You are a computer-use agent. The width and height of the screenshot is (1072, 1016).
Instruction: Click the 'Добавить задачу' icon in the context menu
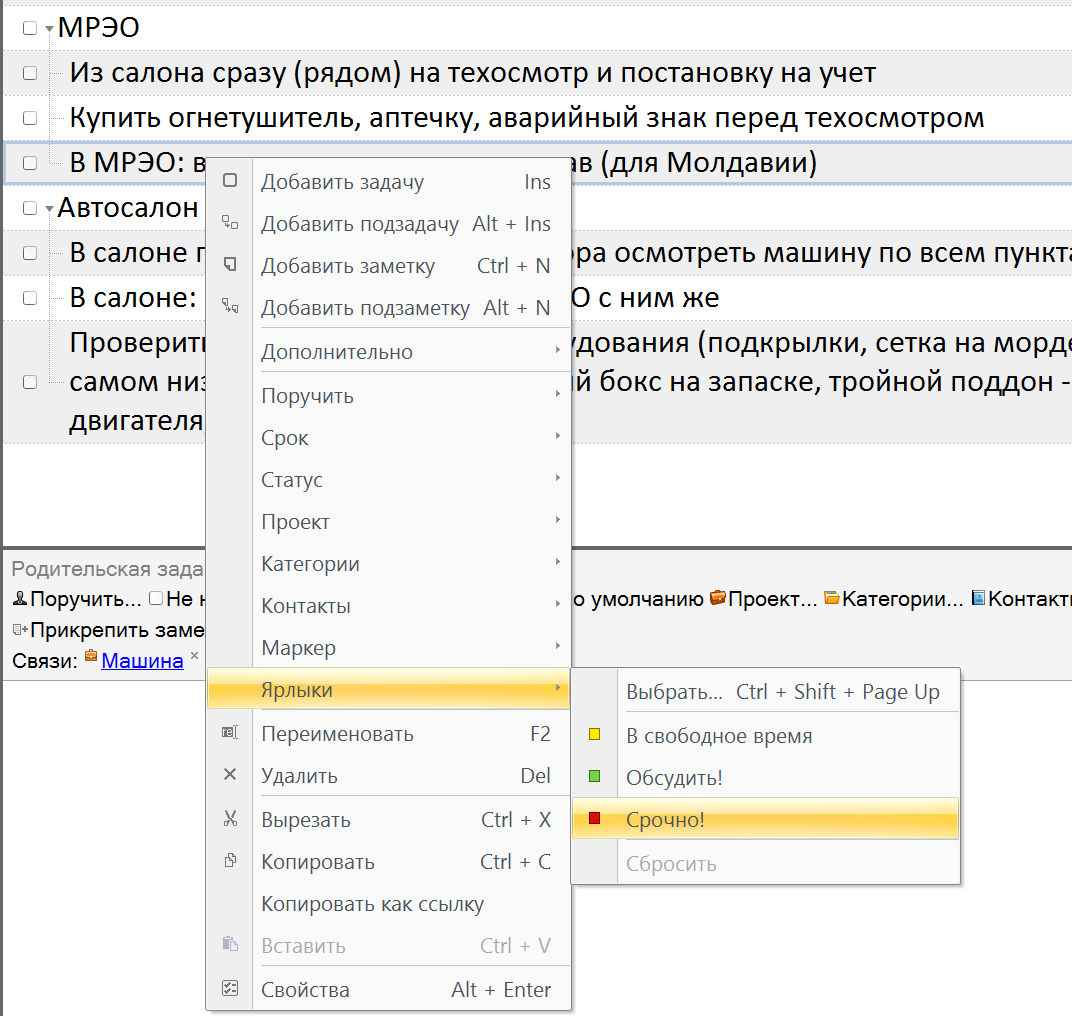(230, 181)
